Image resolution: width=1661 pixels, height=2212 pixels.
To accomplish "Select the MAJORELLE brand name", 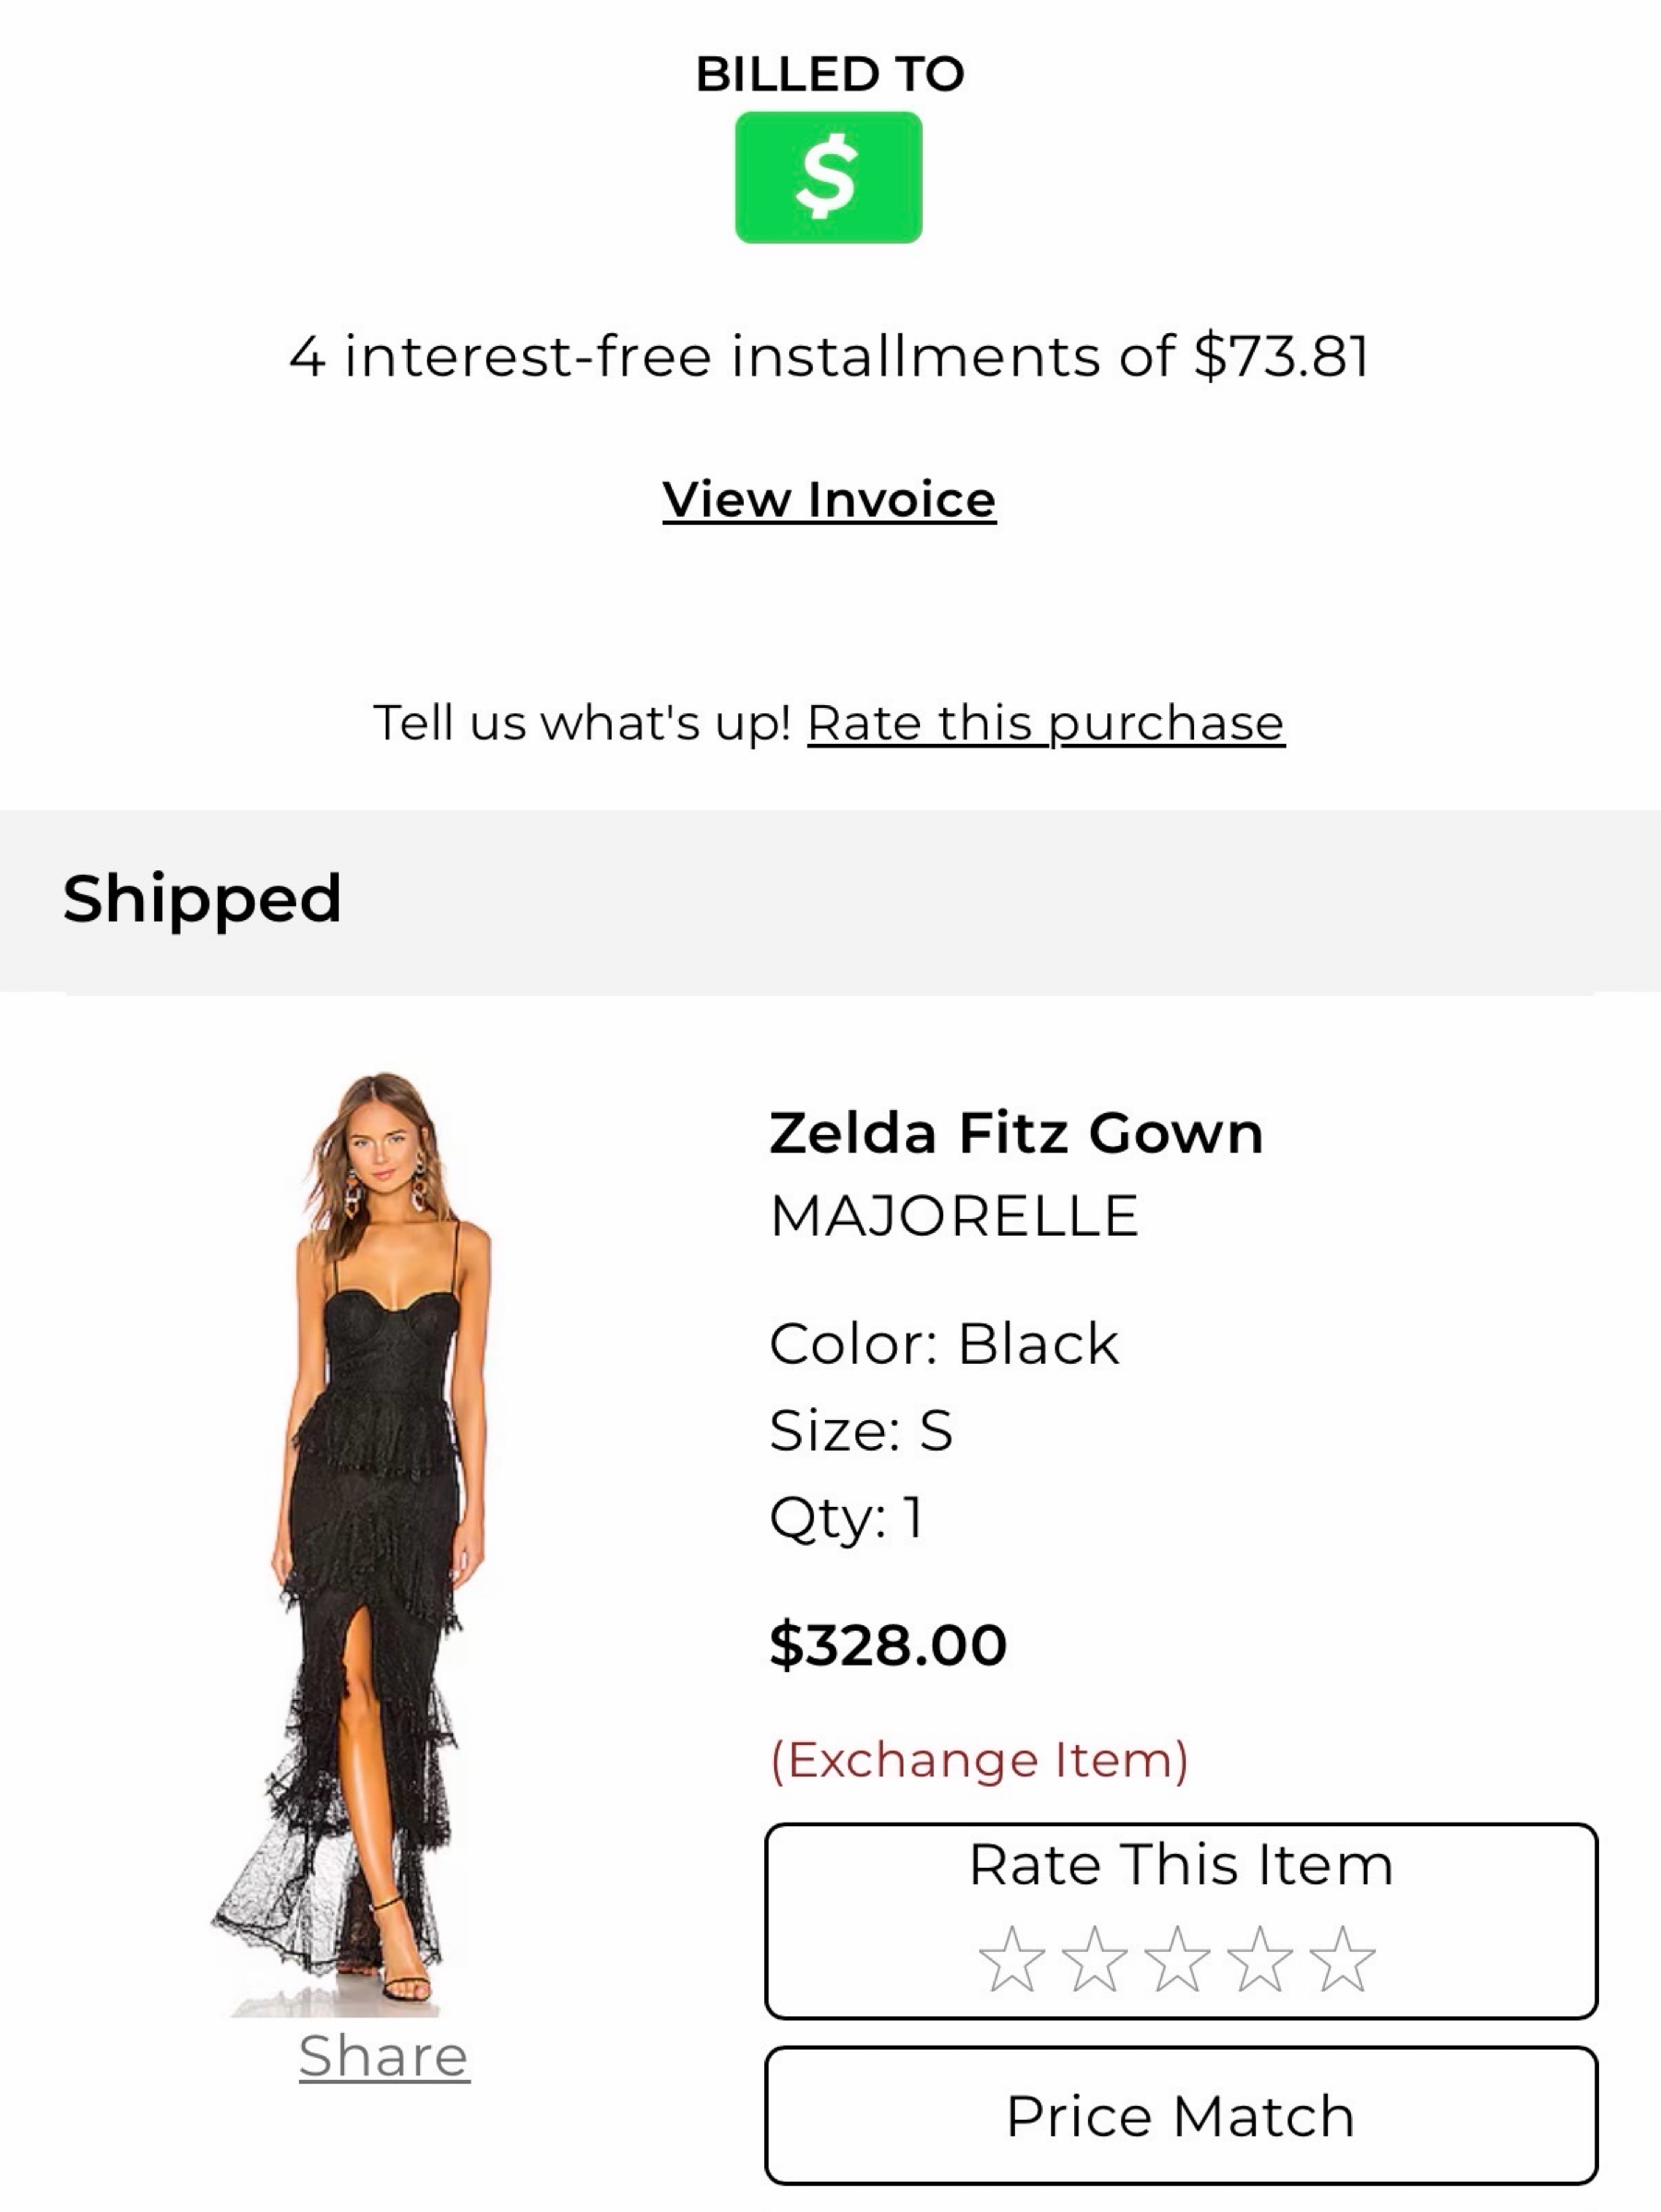I will pyautogui.click(x=954, y=1215).
